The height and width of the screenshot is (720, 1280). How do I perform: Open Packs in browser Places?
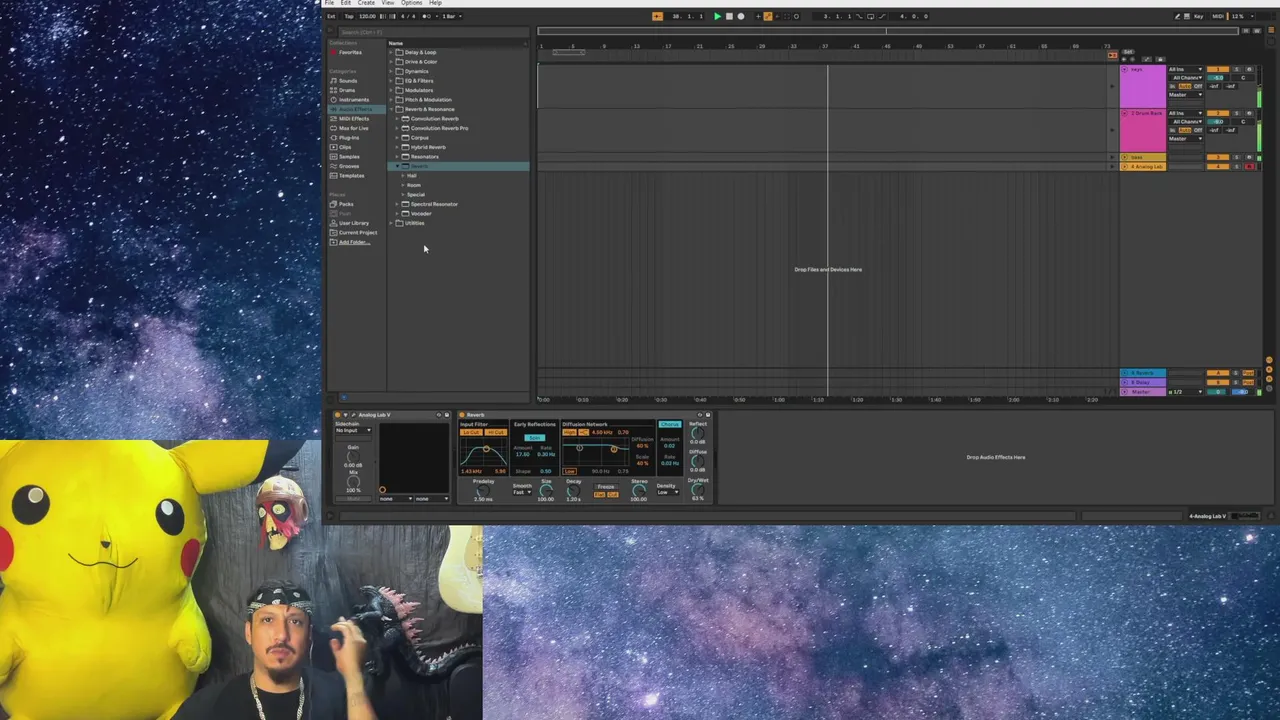pos(346,204)
